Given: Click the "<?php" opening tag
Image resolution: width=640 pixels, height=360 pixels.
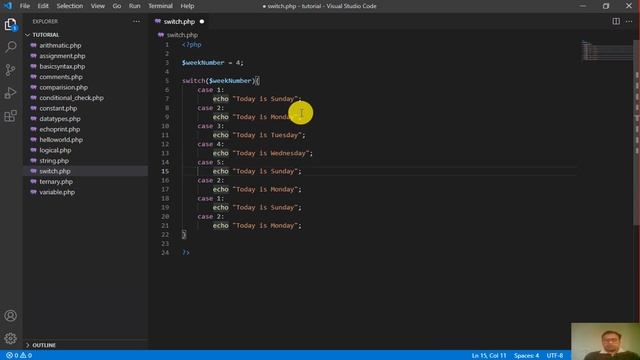Looking at the screenshot, I should 191,45.
